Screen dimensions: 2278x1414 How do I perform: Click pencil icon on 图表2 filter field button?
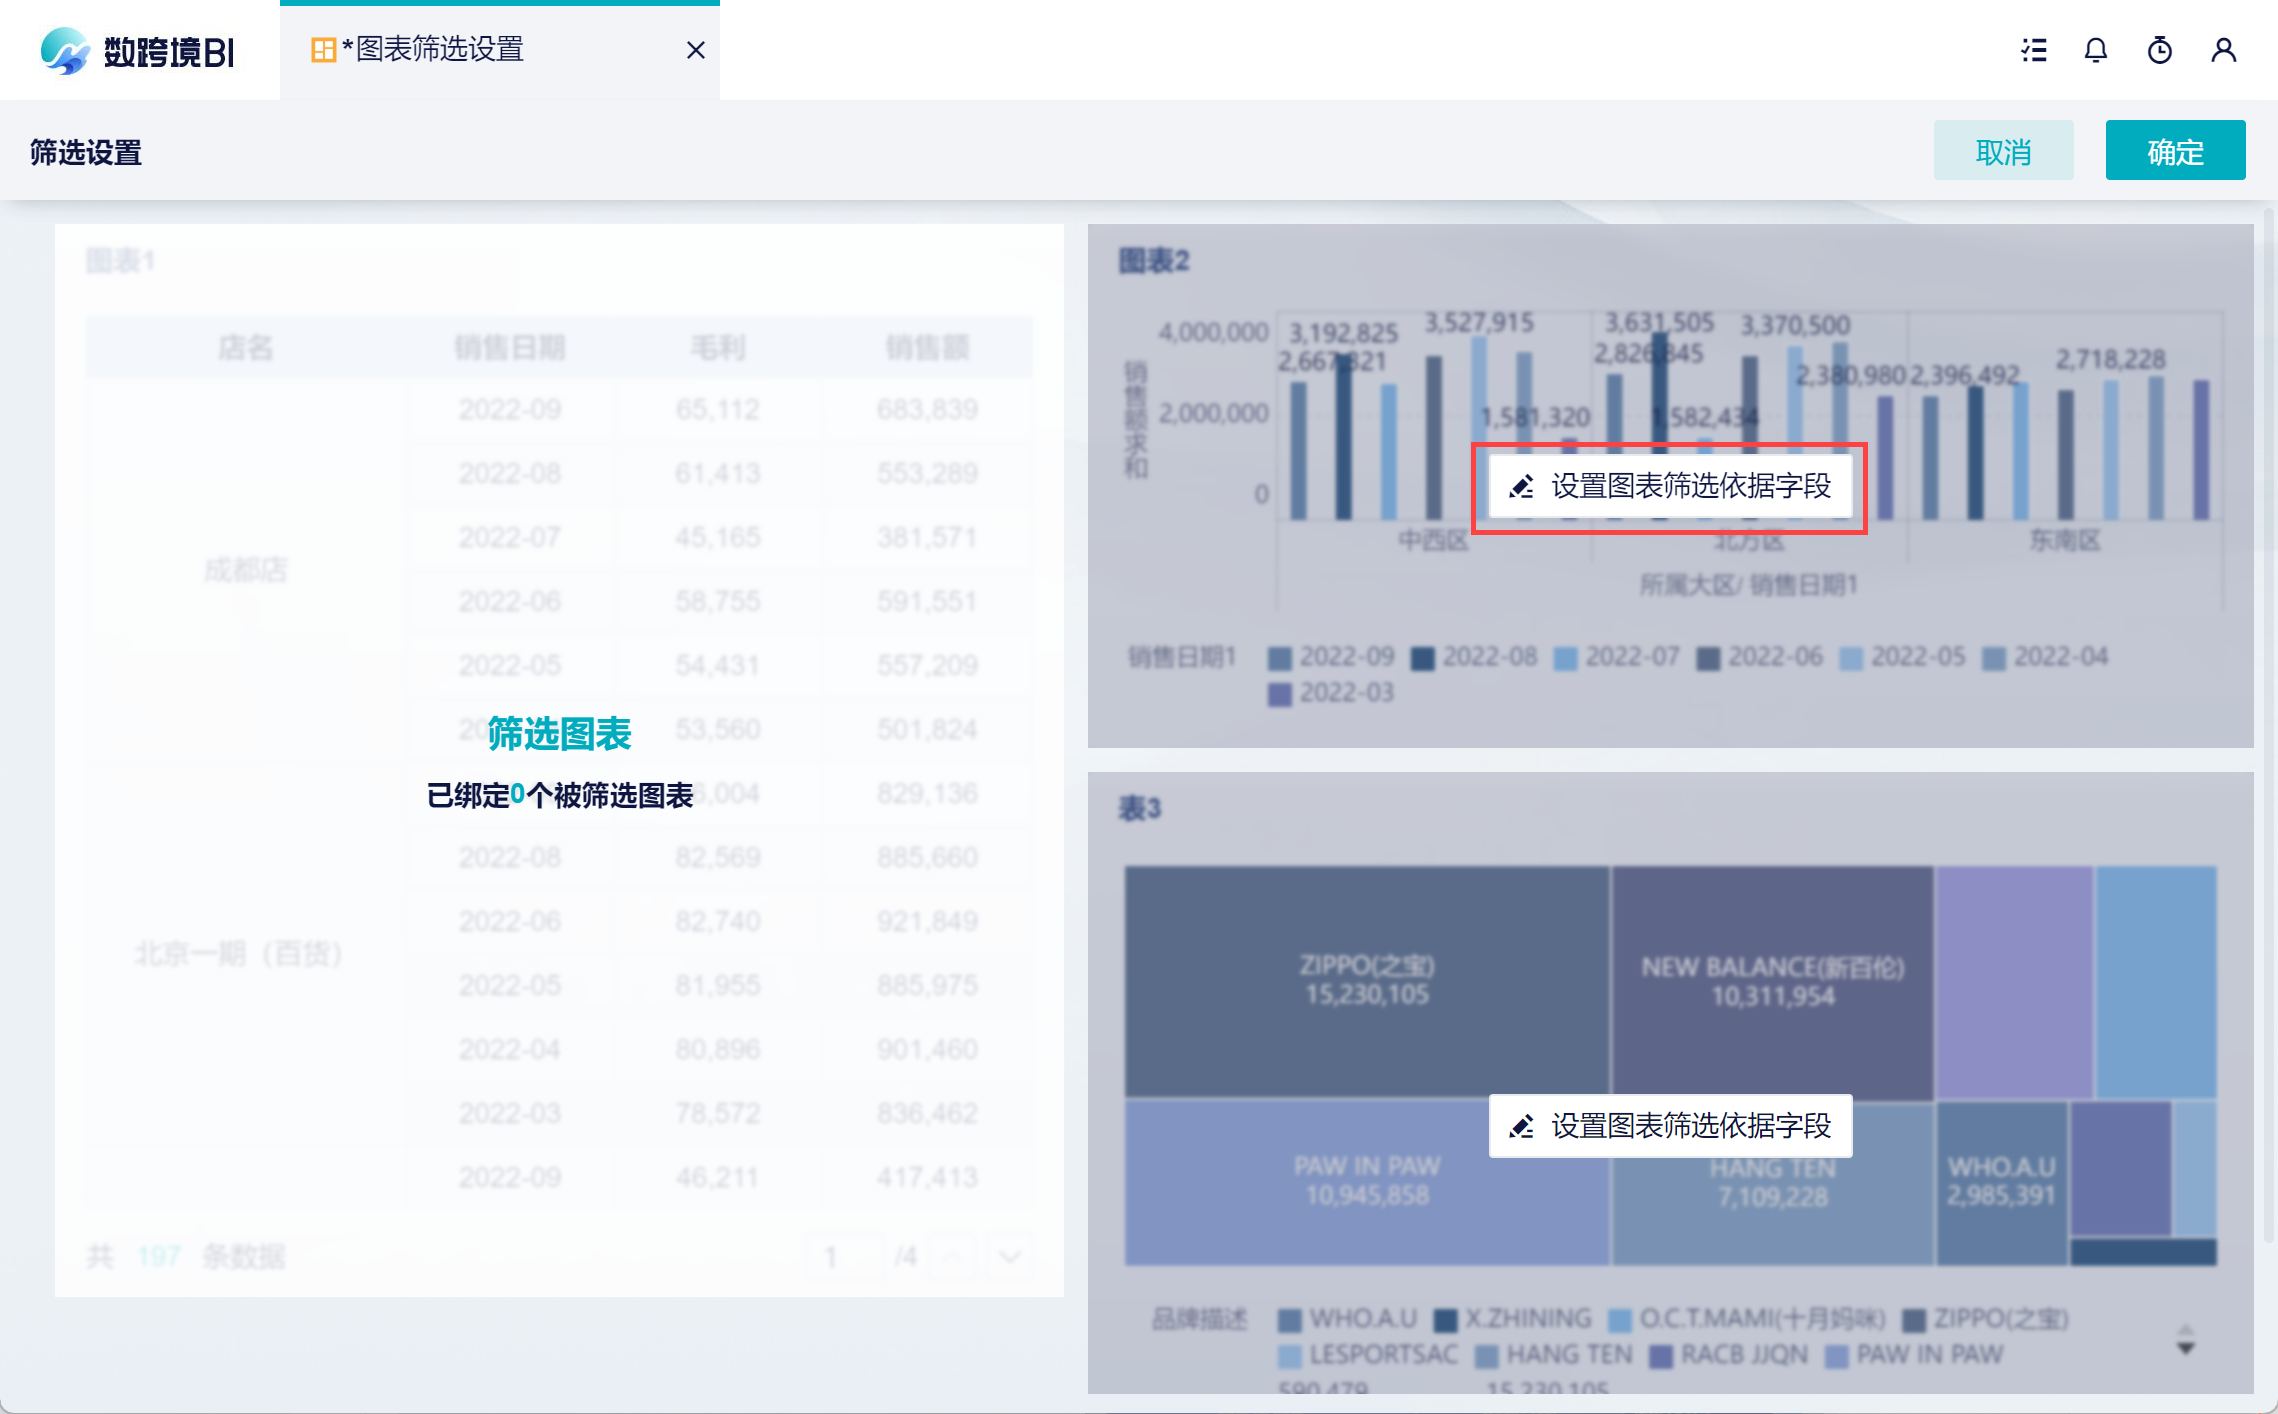(x=1522, y=487)
